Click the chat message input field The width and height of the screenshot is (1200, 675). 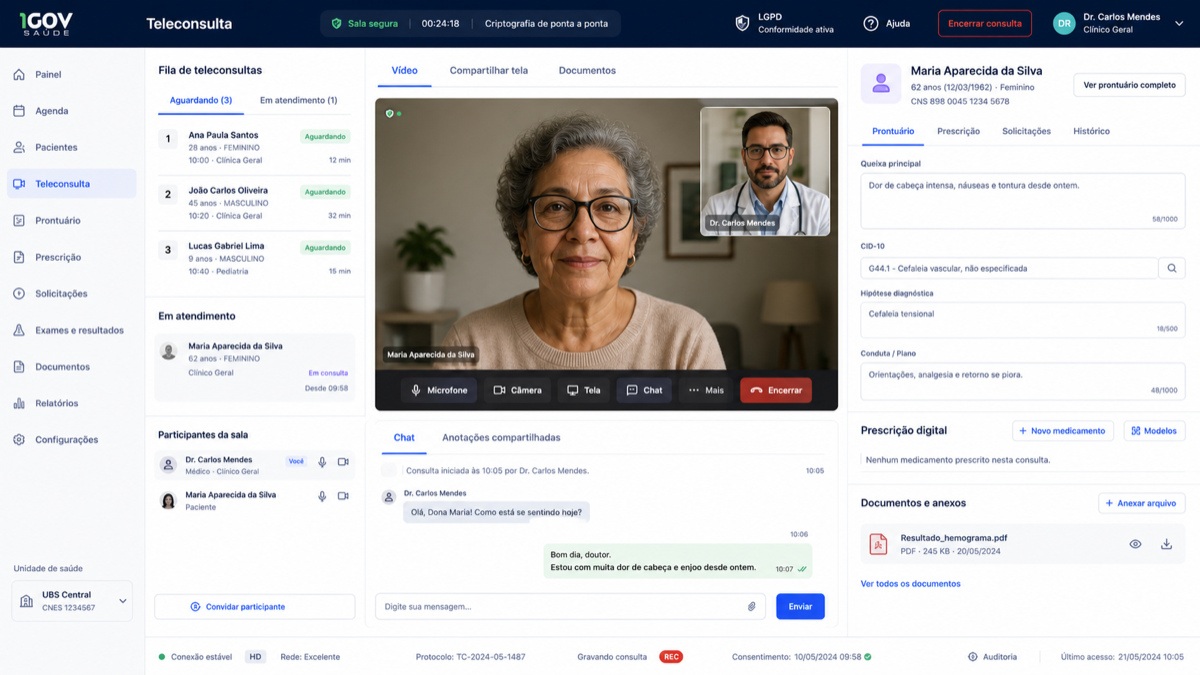[x=570, y=607]
